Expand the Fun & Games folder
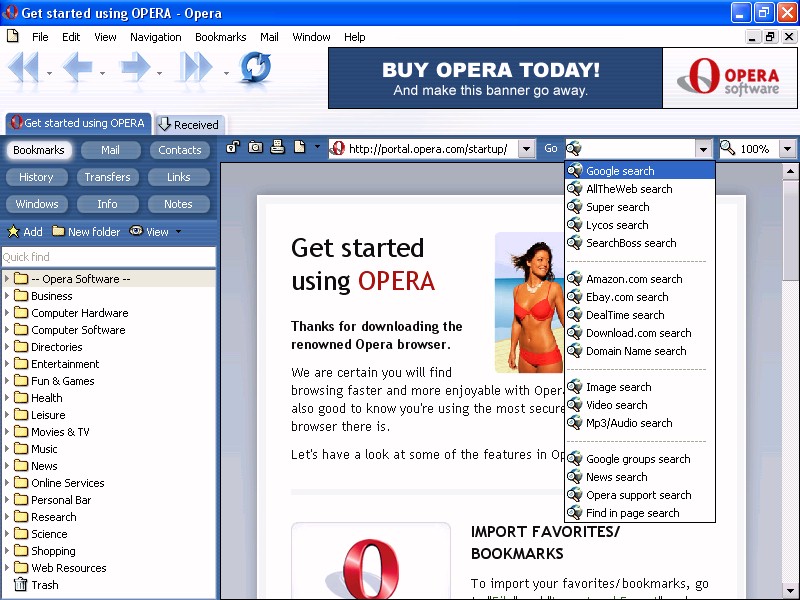Viewport: 800px width, 600px height. pyautogui.click(x=7, y=380)
